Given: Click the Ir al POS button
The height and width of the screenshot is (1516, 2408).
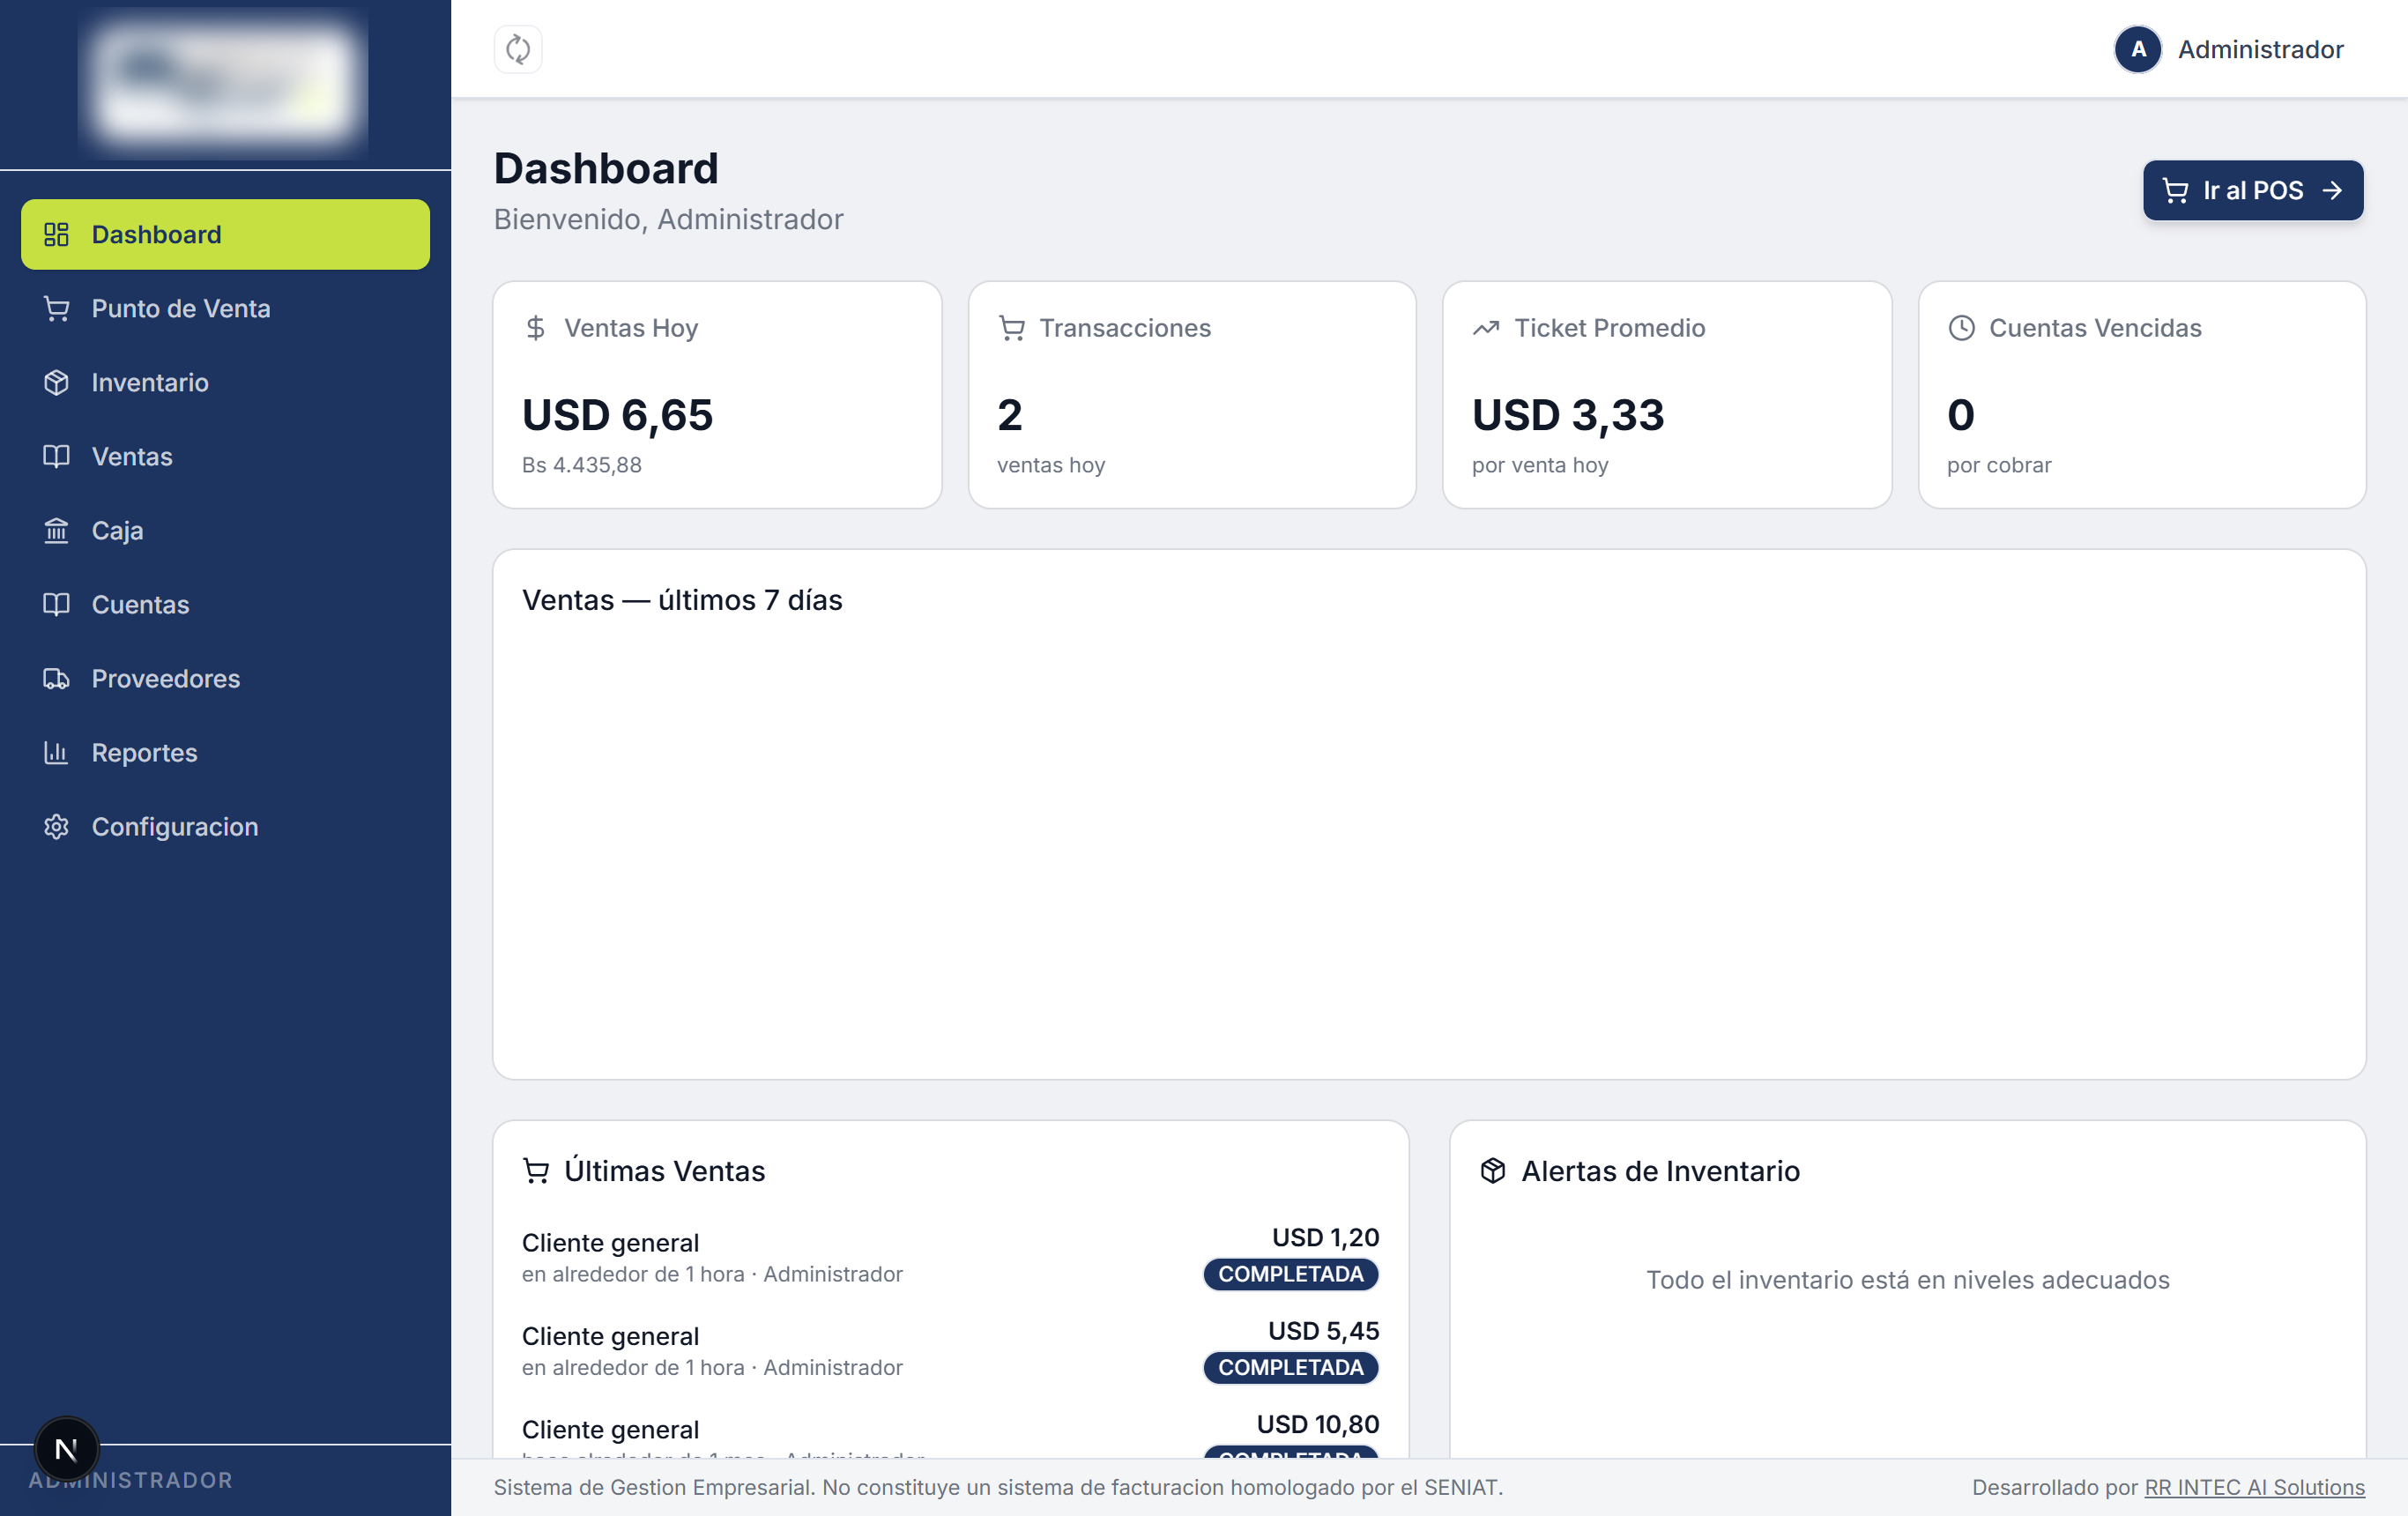Looking at the screenshot, I should [x=2253, y=190].
